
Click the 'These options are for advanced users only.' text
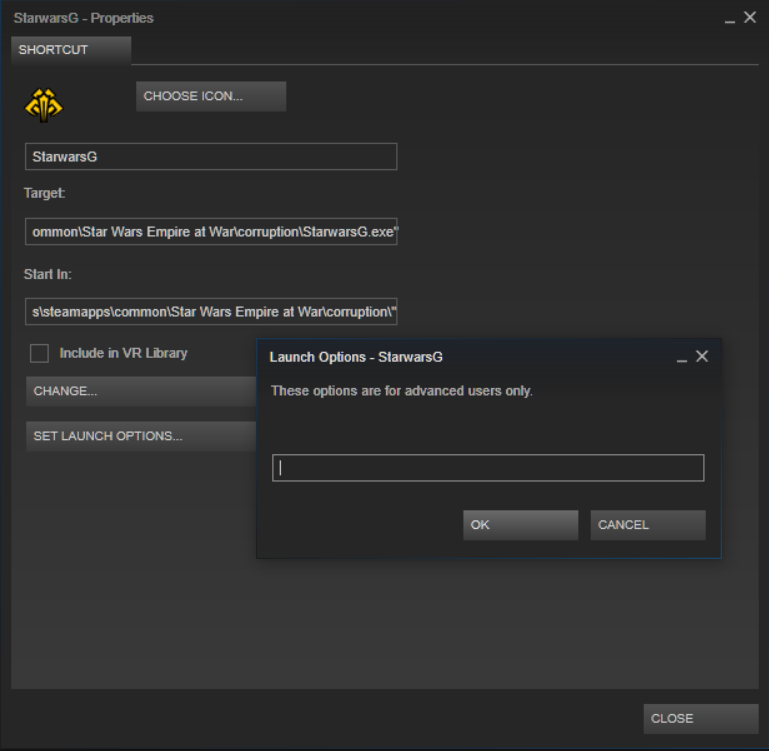tap(402, 391)
